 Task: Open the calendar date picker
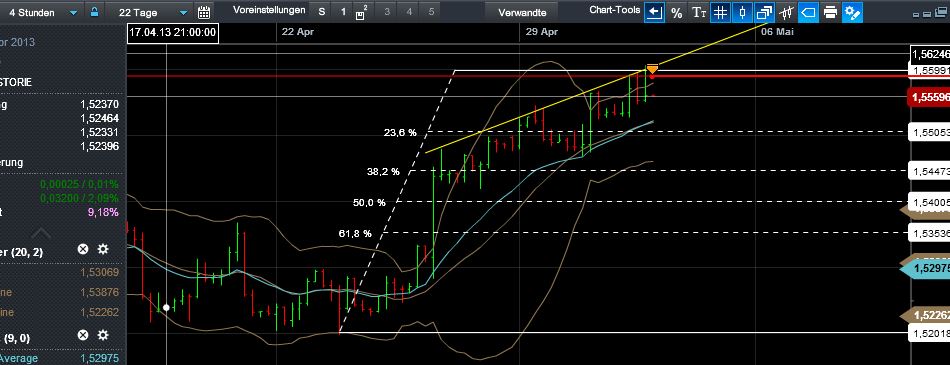tap(204, 12)
